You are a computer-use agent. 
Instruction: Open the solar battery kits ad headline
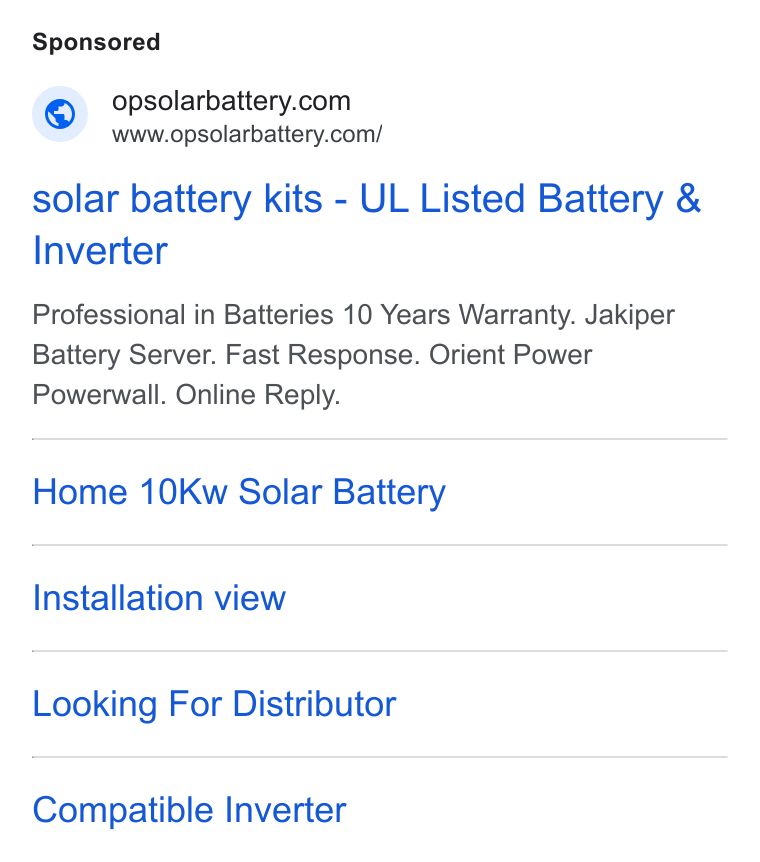pos(366,224)
